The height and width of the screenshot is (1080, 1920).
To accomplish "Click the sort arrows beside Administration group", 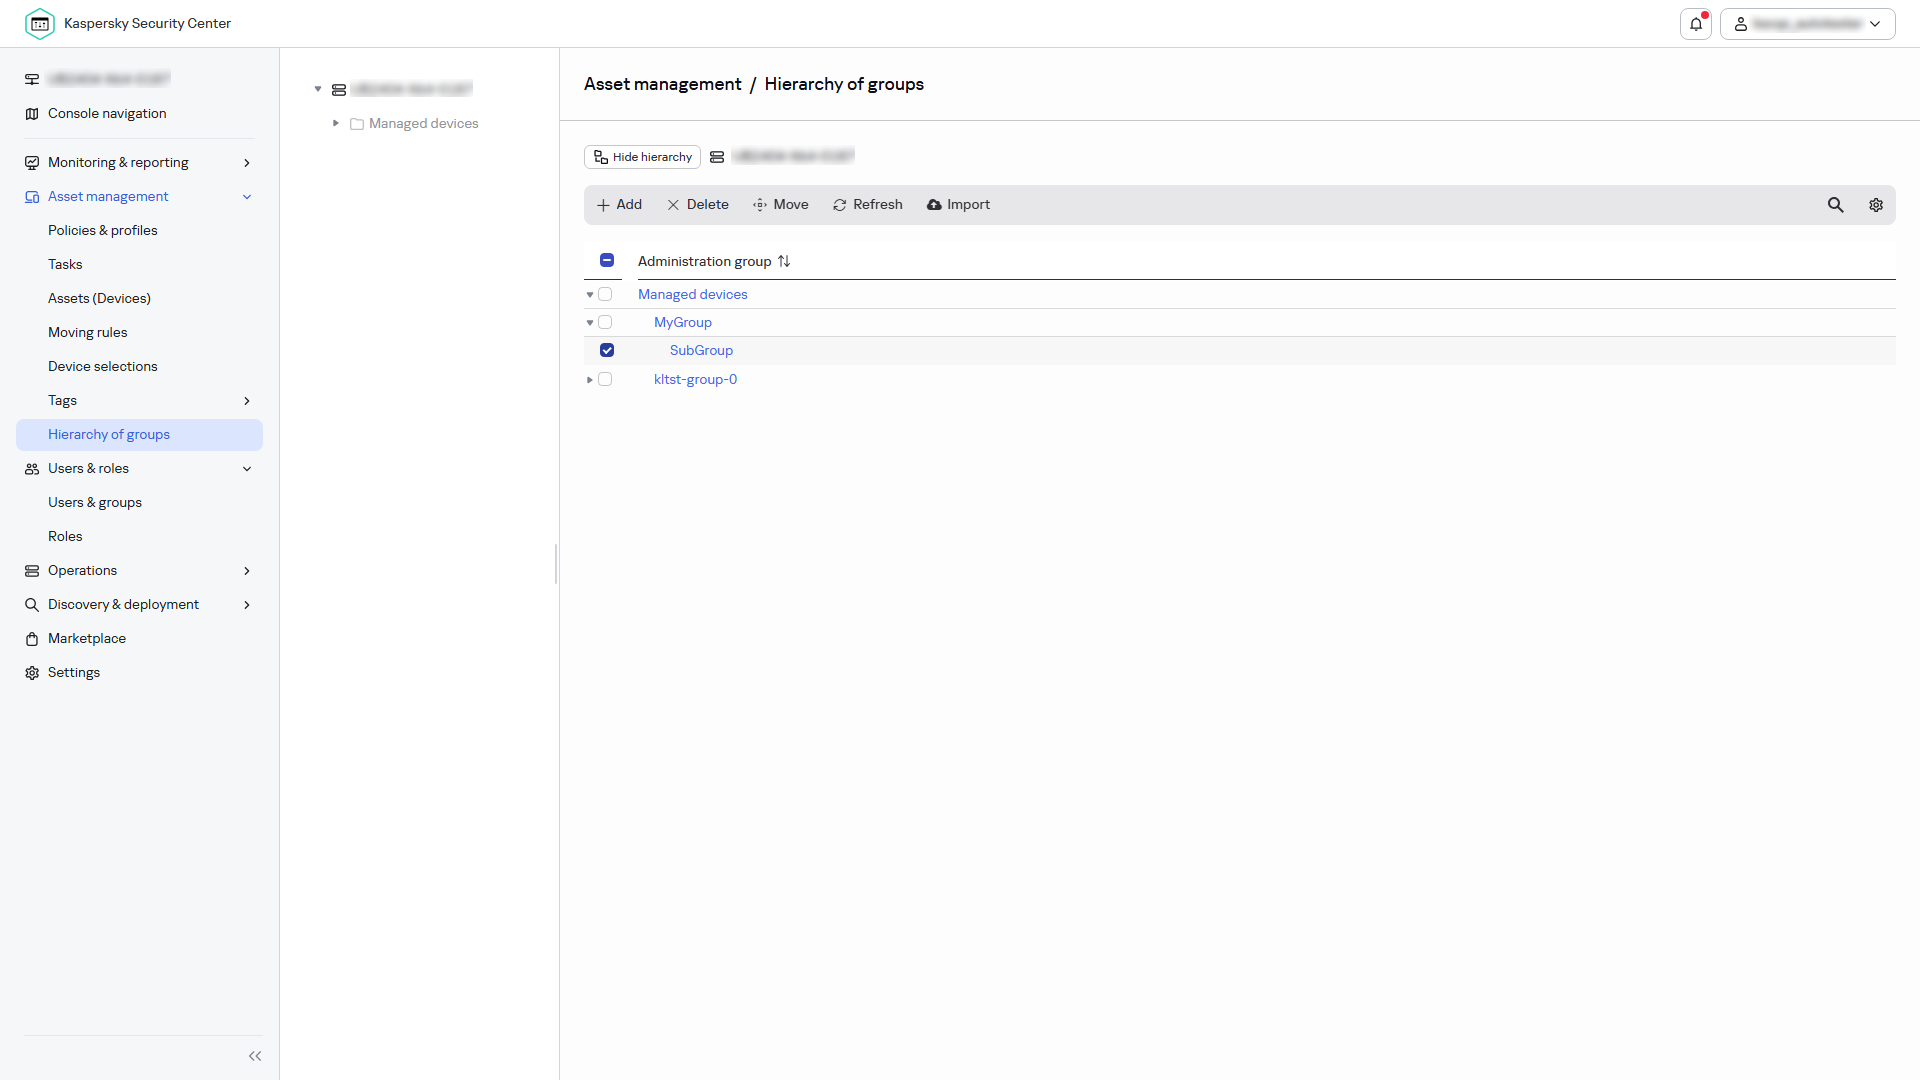I will pos(784,261).
